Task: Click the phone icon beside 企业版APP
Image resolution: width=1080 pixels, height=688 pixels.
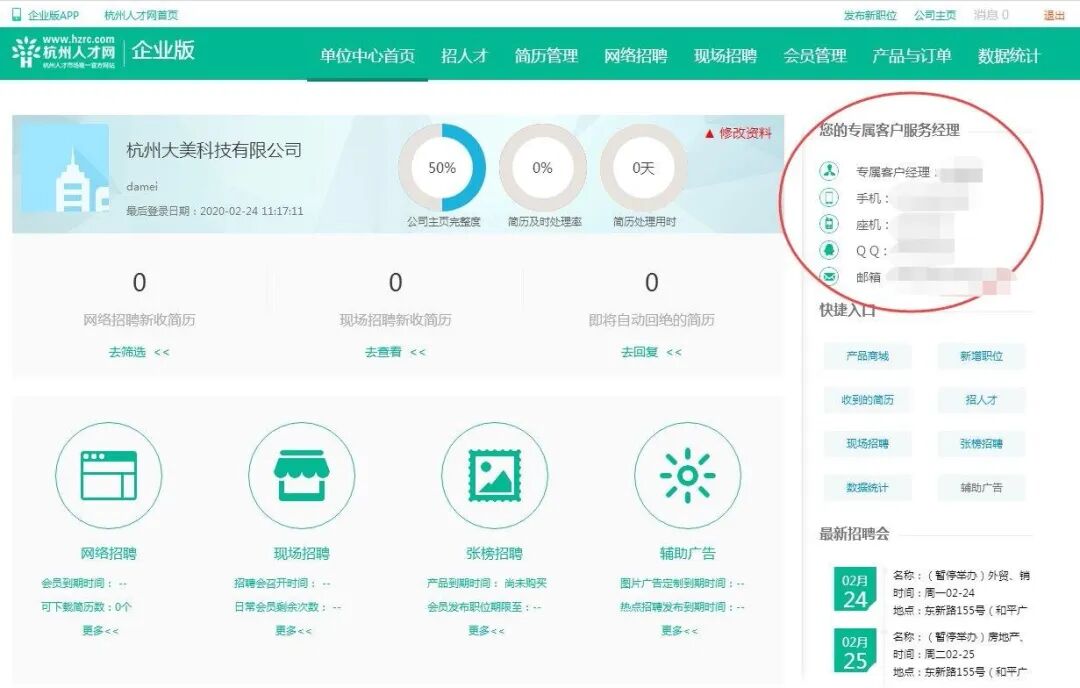Action: coord(17,14)
